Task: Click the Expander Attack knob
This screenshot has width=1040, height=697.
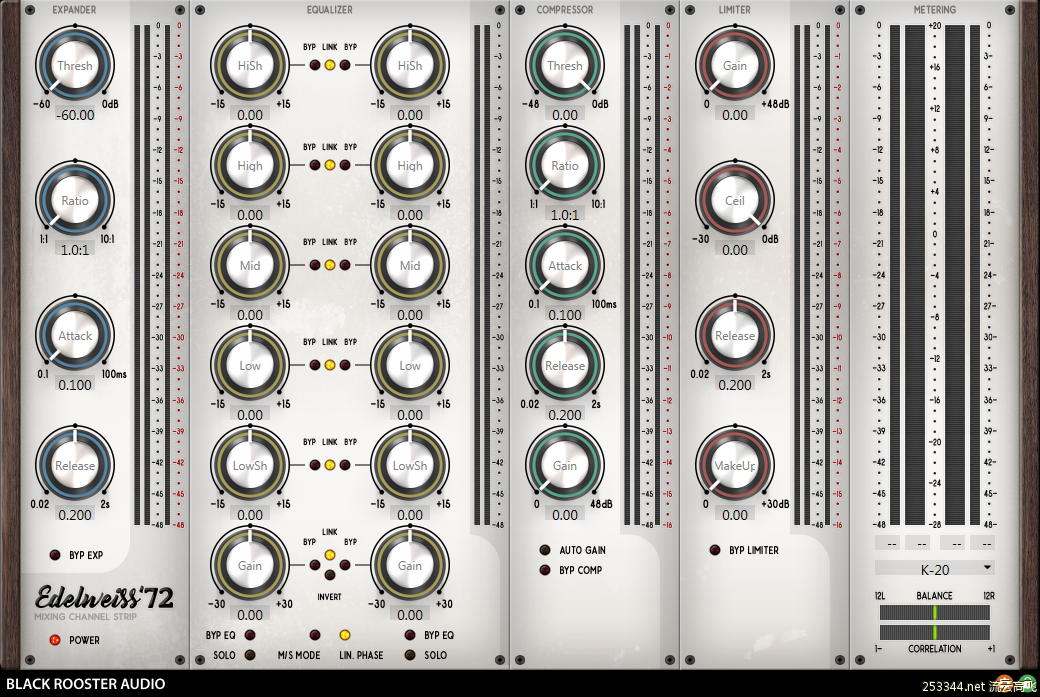Action: click(x=75, y=336)
